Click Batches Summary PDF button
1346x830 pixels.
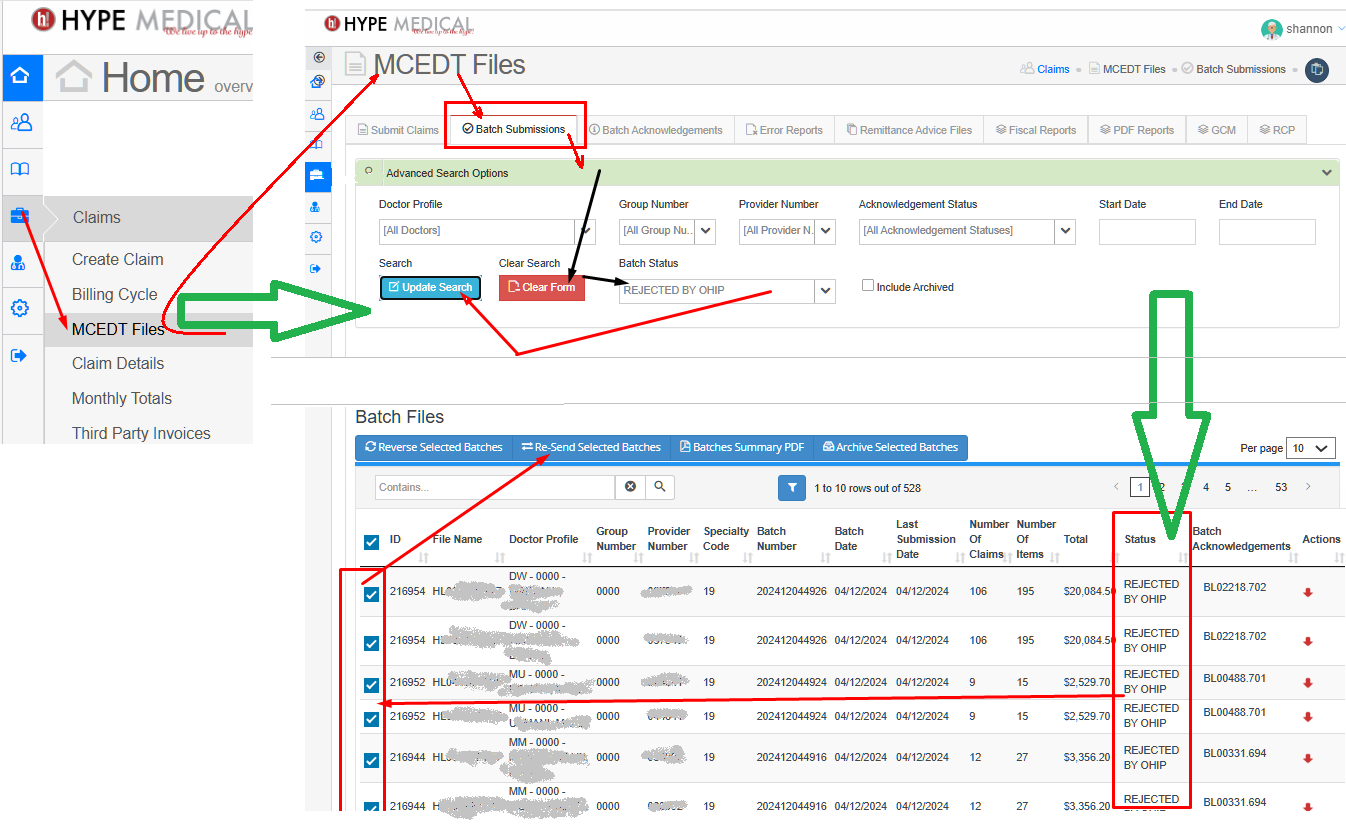tap(742, 447)
